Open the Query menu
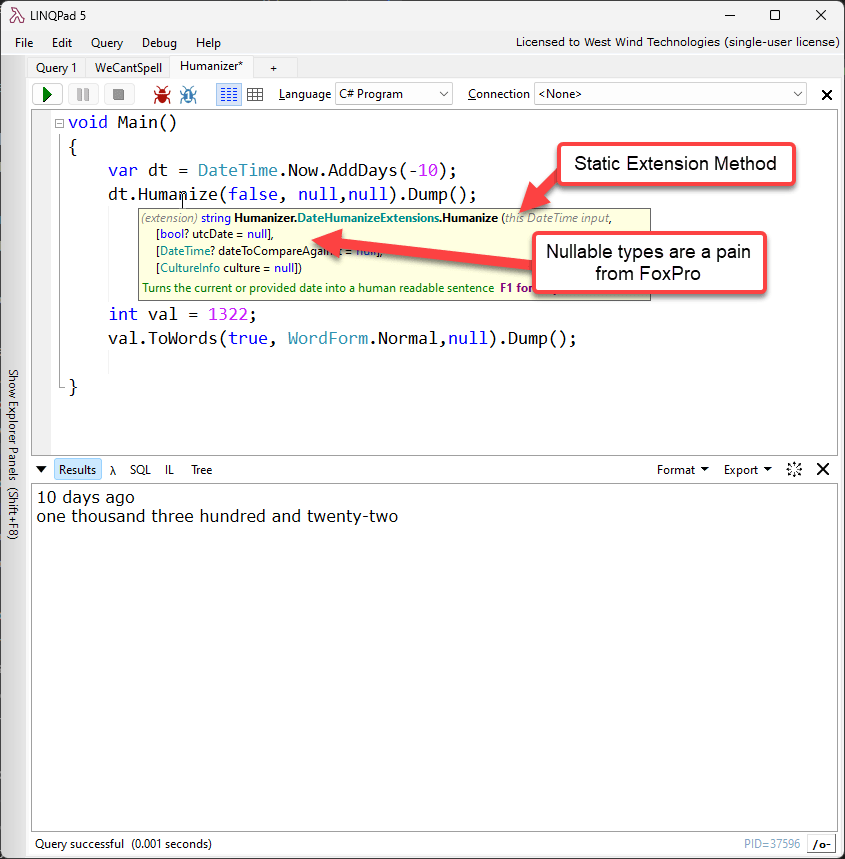This screenshot has width=845, height=859. coord(107,43)
